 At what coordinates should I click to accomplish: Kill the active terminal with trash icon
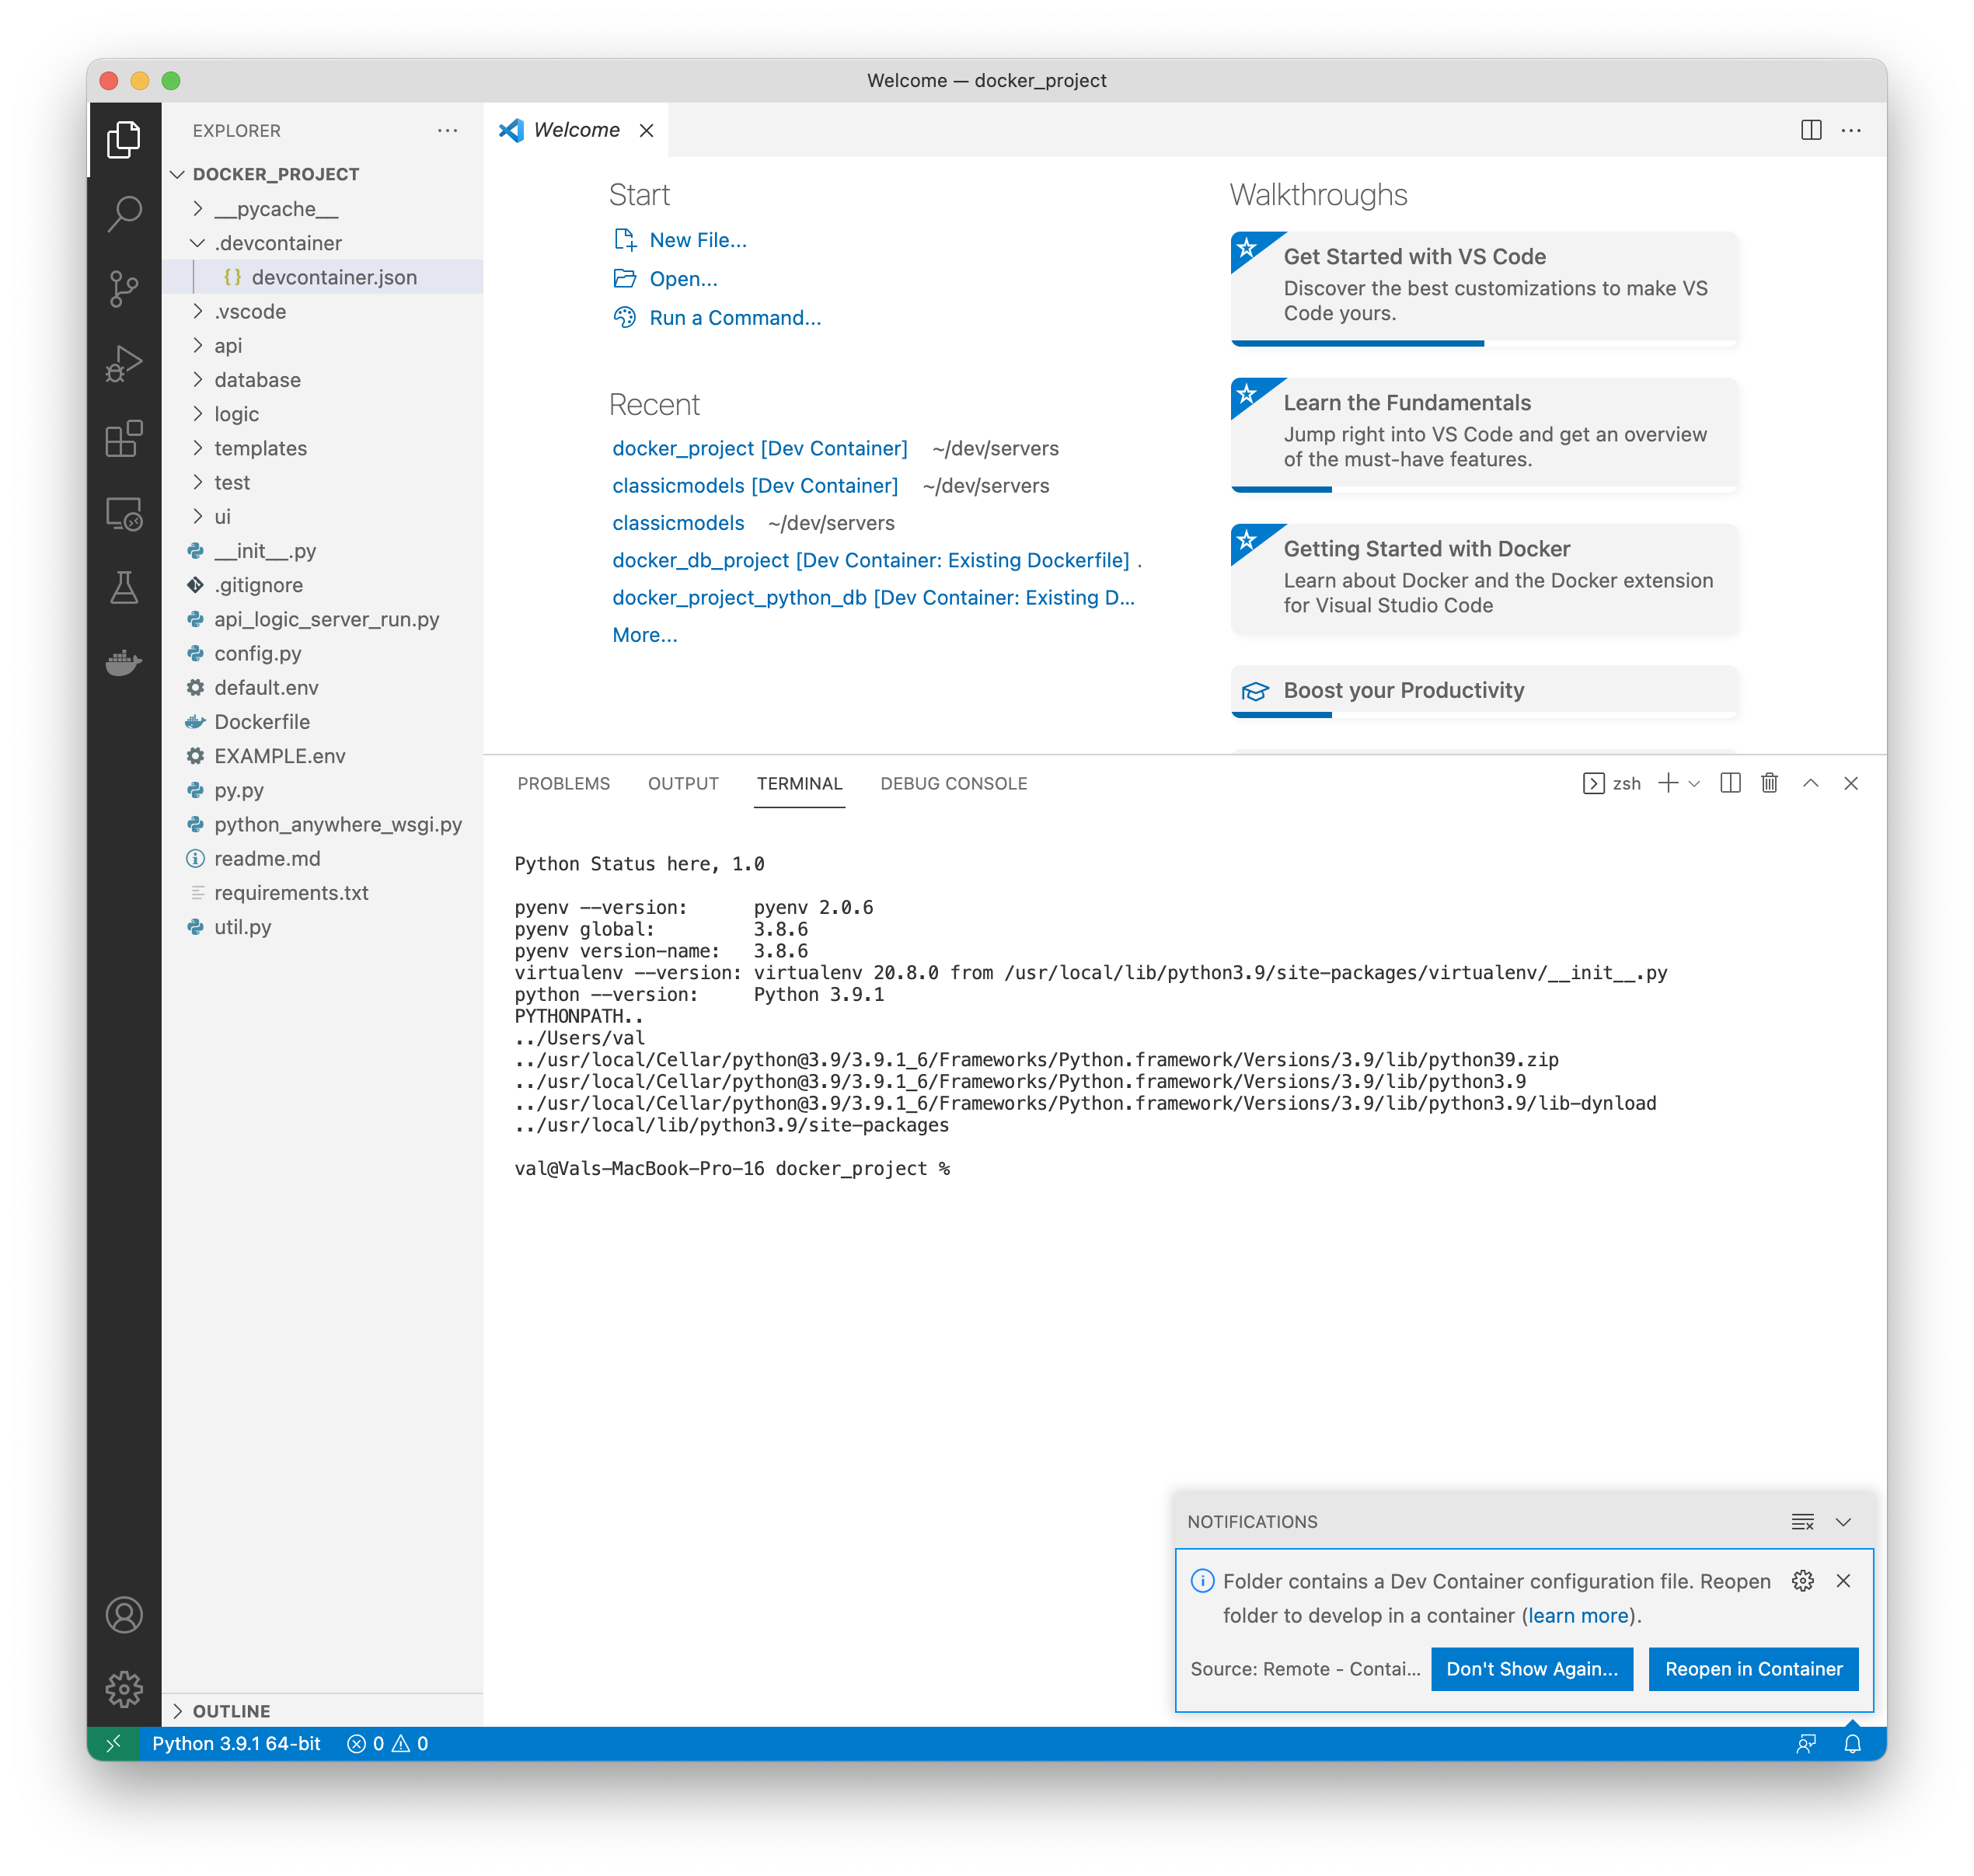[1769, 783]
